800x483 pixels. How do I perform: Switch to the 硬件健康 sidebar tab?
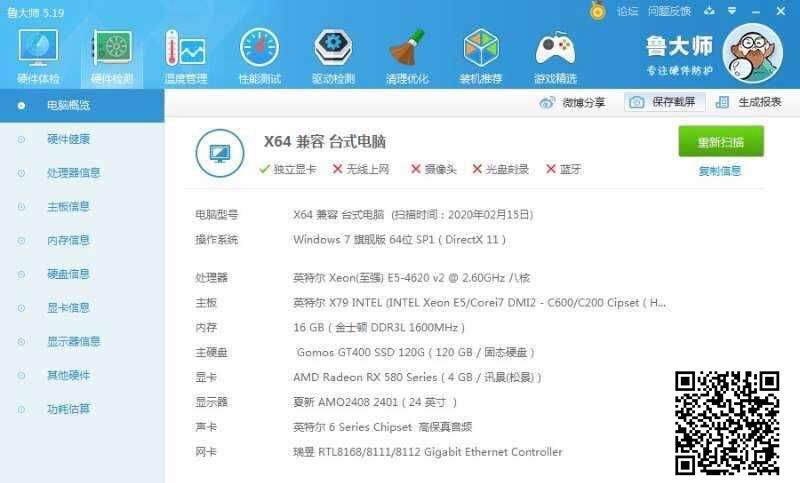(x=68, y=139)
